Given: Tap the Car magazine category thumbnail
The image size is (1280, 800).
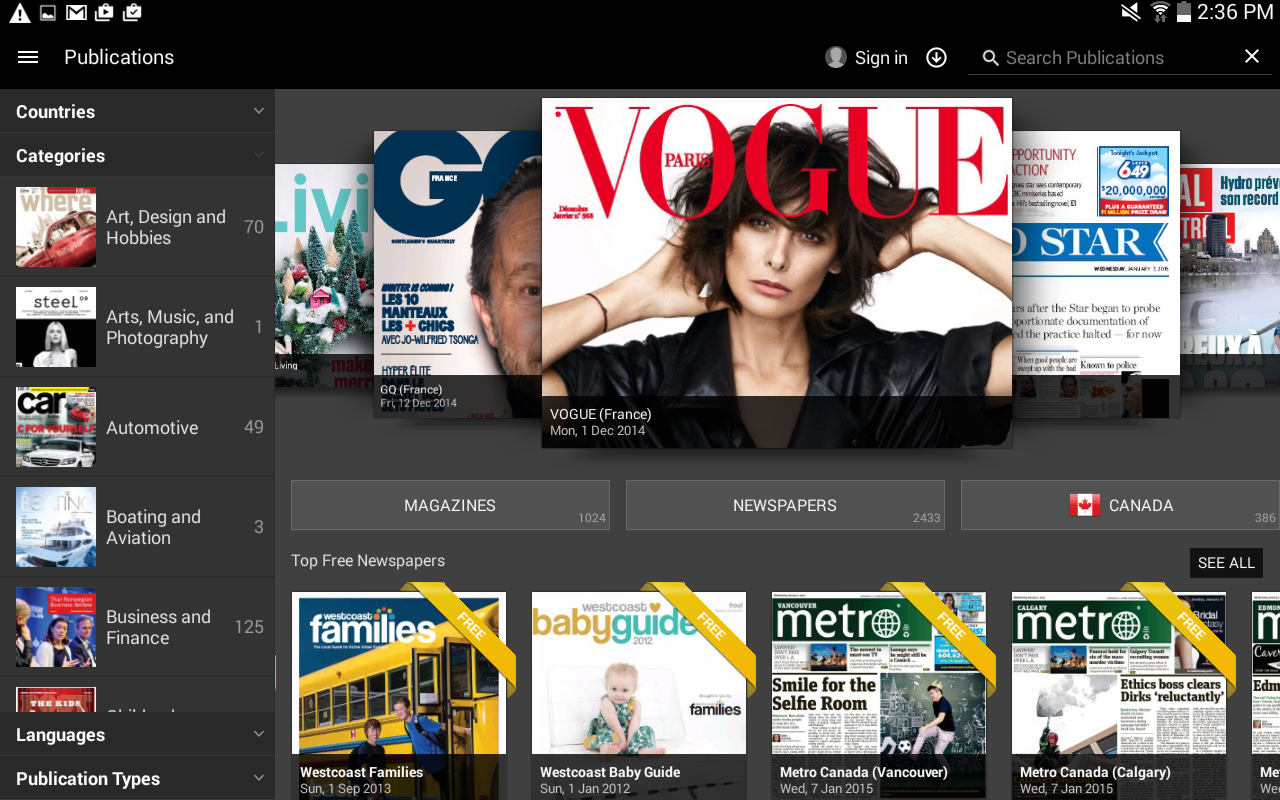Looking at the screenshot, I should click(x=56, y=427).
